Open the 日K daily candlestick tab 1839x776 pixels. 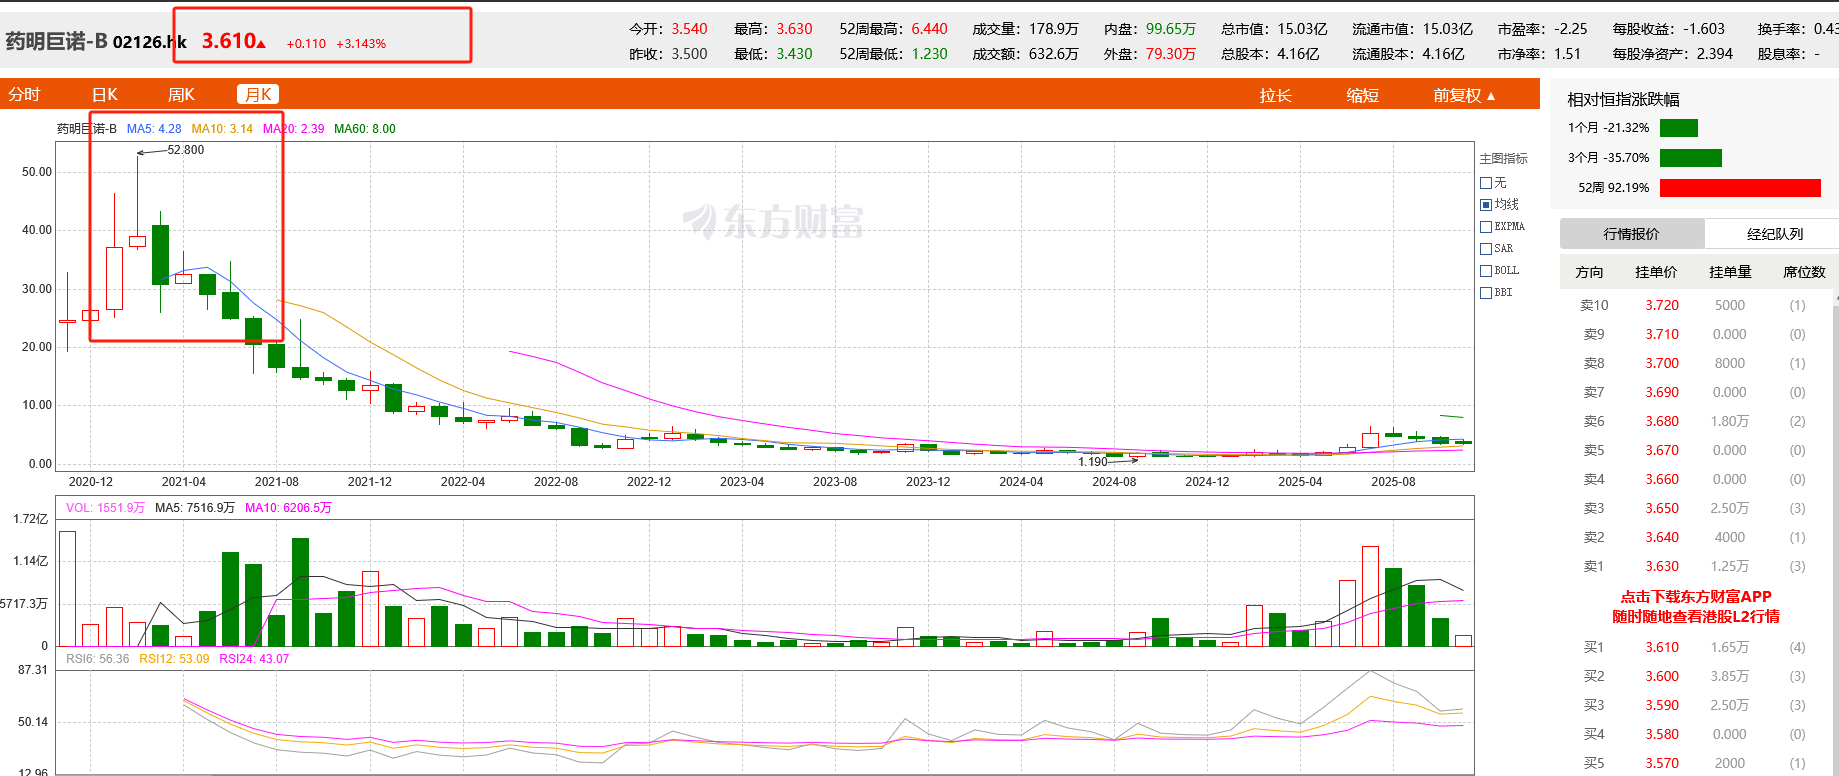105,95
